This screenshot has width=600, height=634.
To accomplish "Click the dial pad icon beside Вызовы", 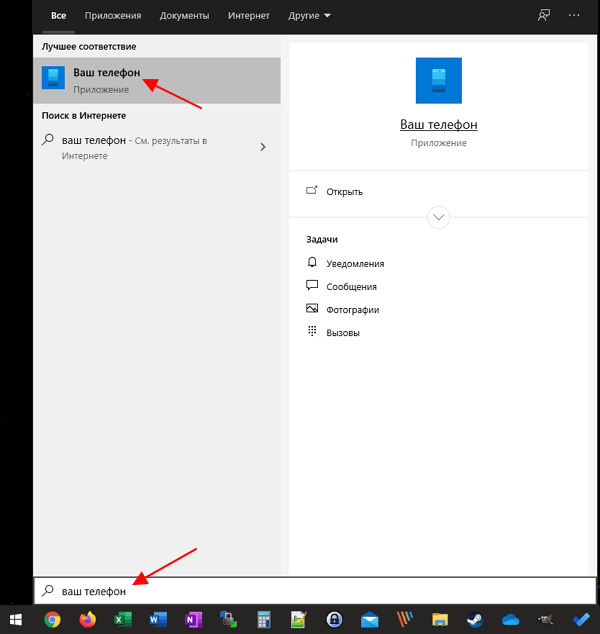I will 312,331.
